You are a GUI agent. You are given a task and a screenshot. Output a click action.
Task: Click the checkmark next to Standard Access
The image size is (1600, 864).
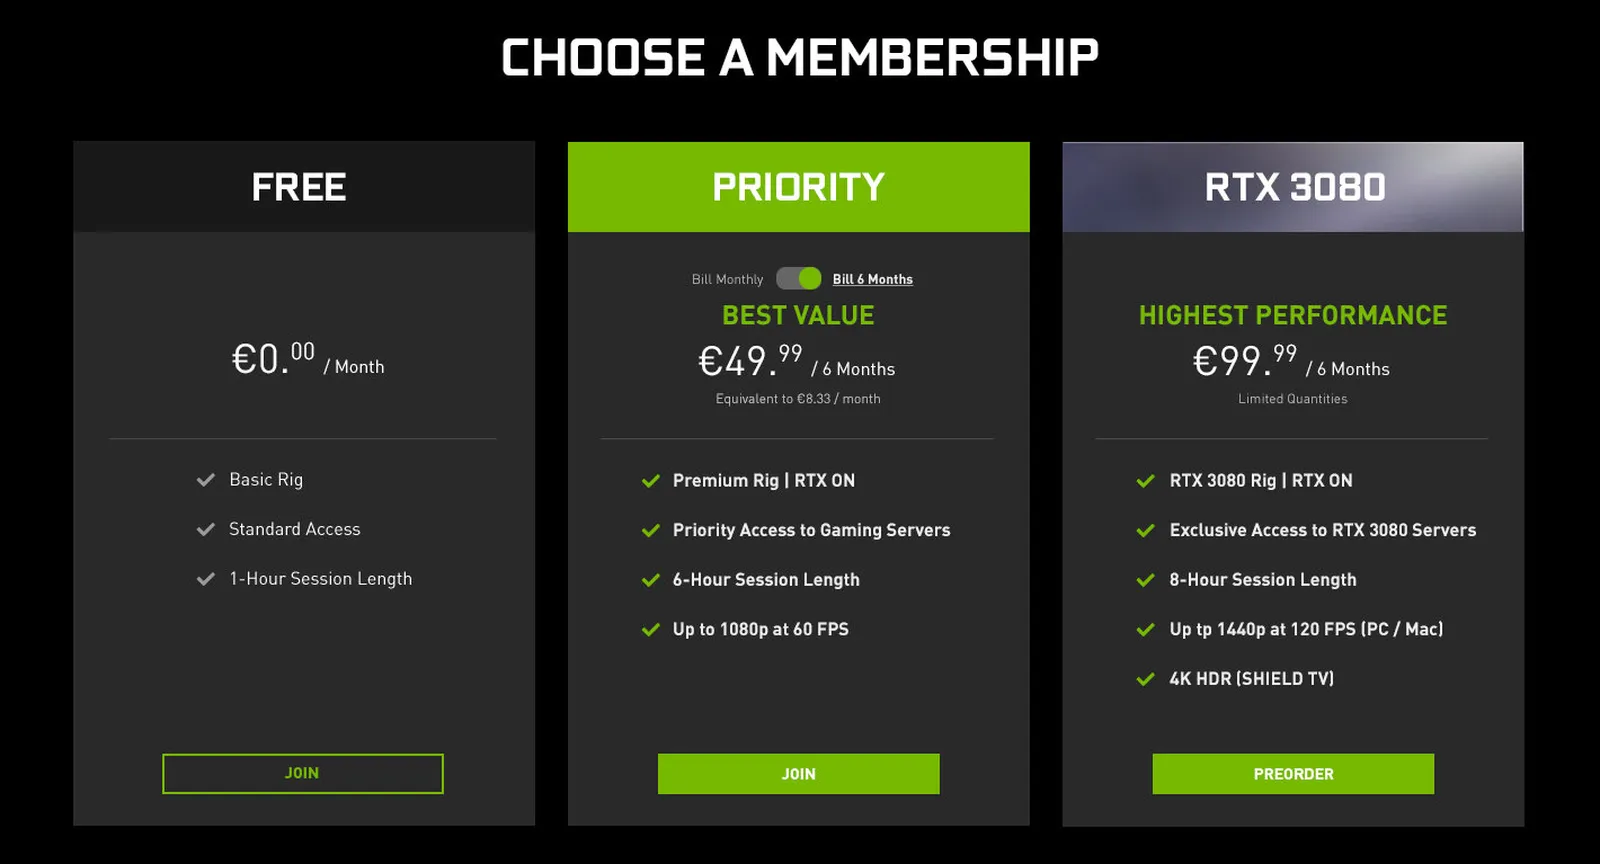[x=206, y=529]
